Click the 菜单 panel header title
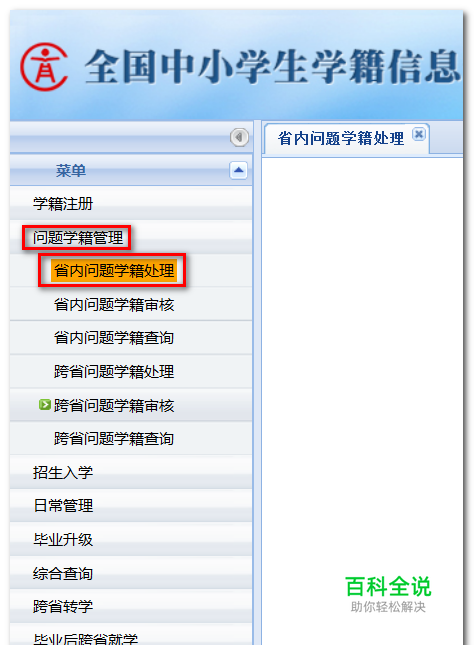Viewport: 474px width, 645px height. (71, 170)
